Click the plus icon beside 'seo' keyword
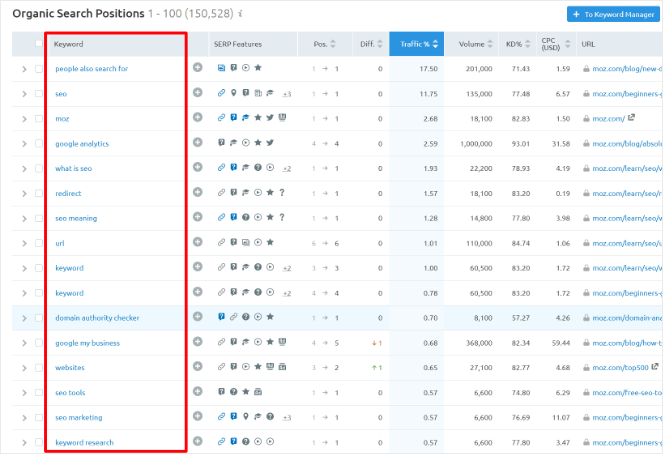Screen dimensions: 663x454 (197, 93)
